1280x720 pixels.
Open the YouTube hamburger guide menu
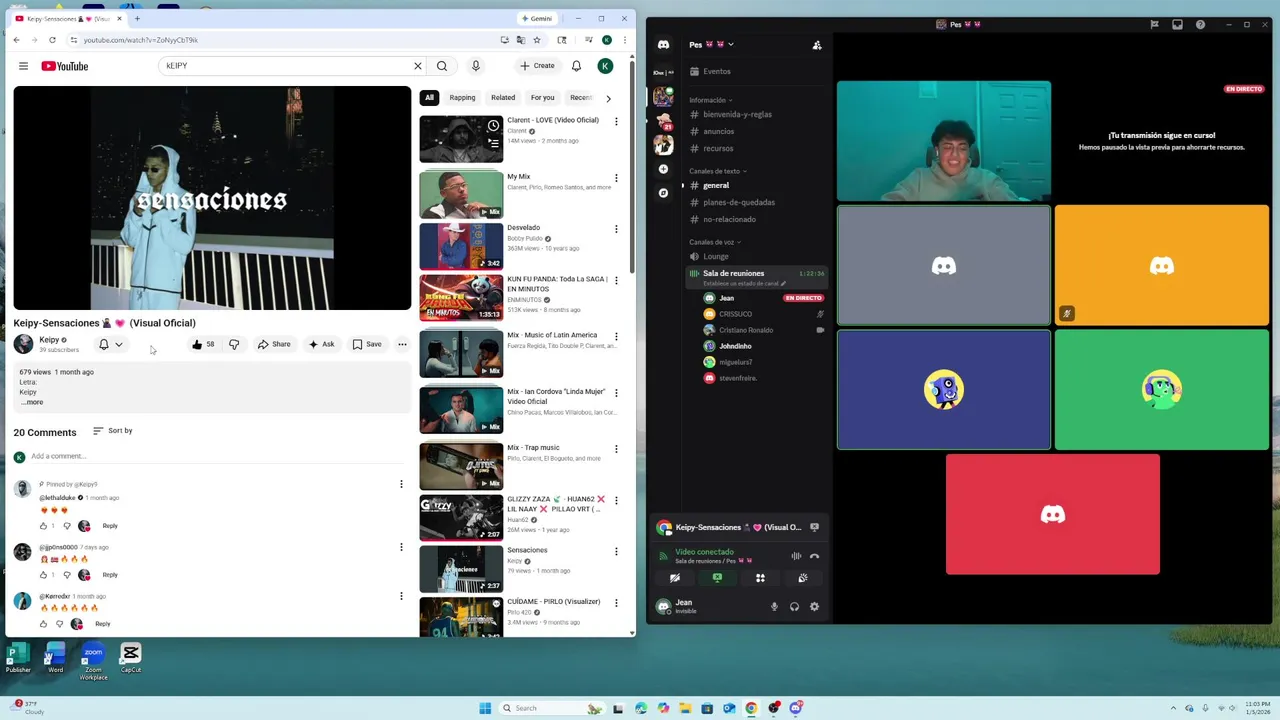coord(23,66)
